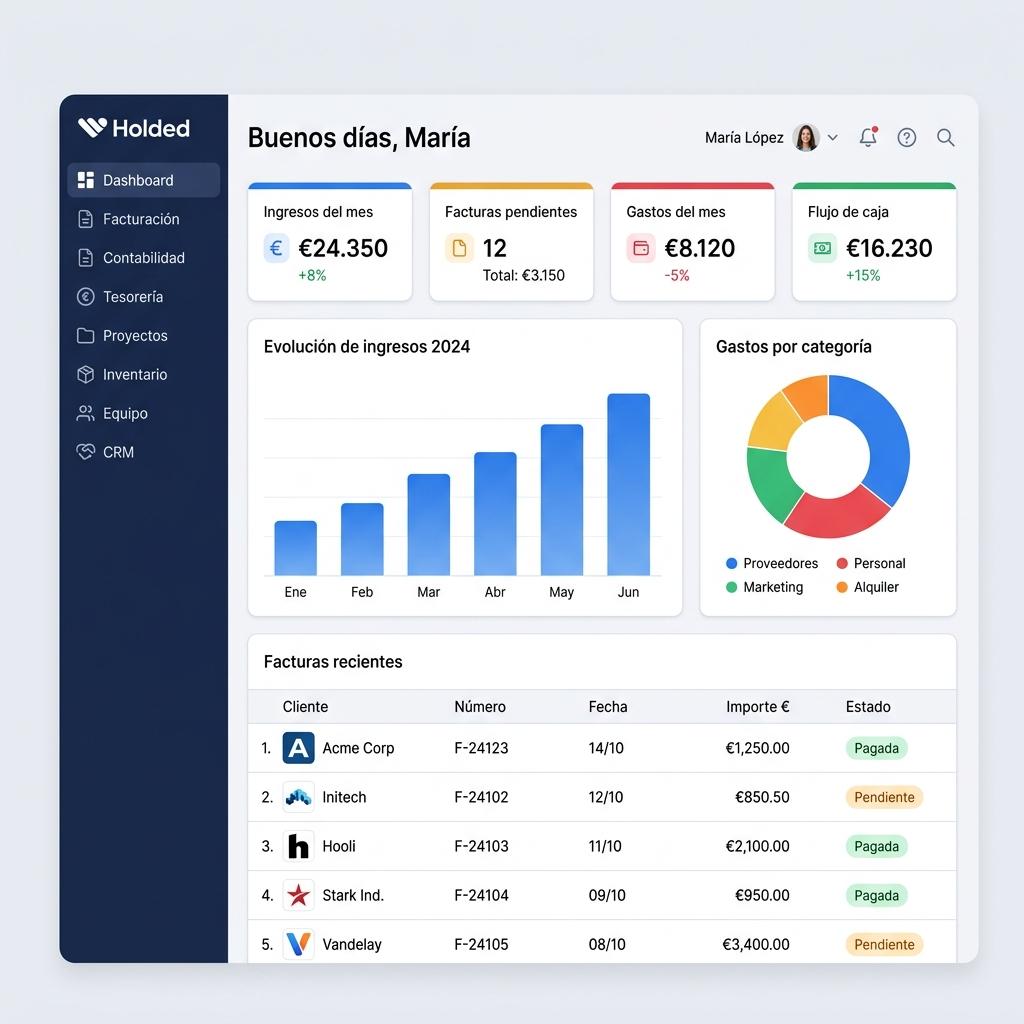Screen dimensions: 1024x1024
Task: Sort the table by Importe column
Action: pyautogui.click(x=758, y=707)
